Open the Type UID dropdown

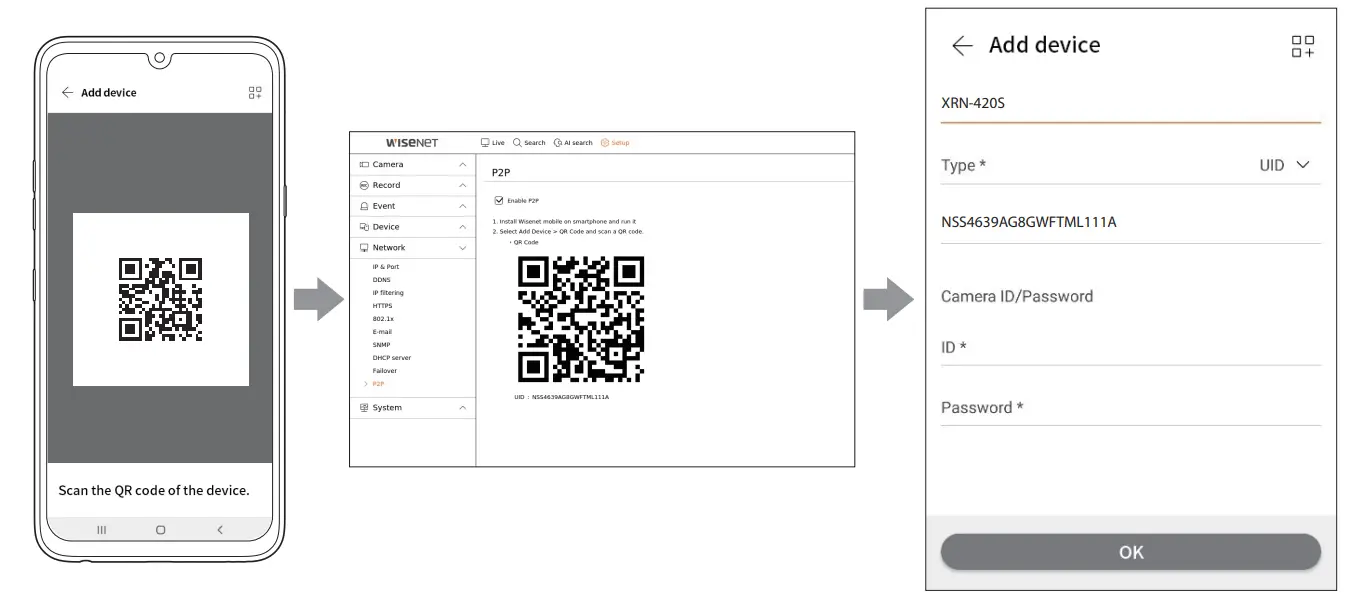point(1284,165)
